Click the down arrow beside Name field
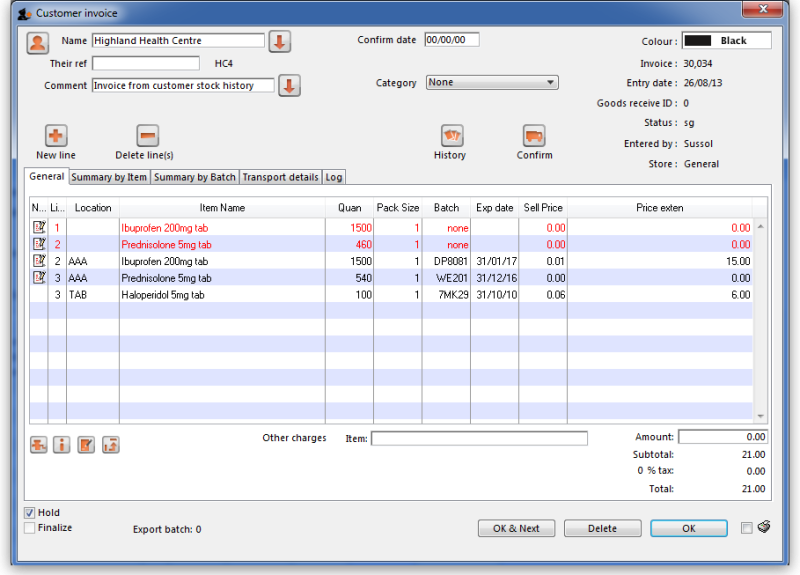This screenshot has height=575, width=800. click(279, 42)
